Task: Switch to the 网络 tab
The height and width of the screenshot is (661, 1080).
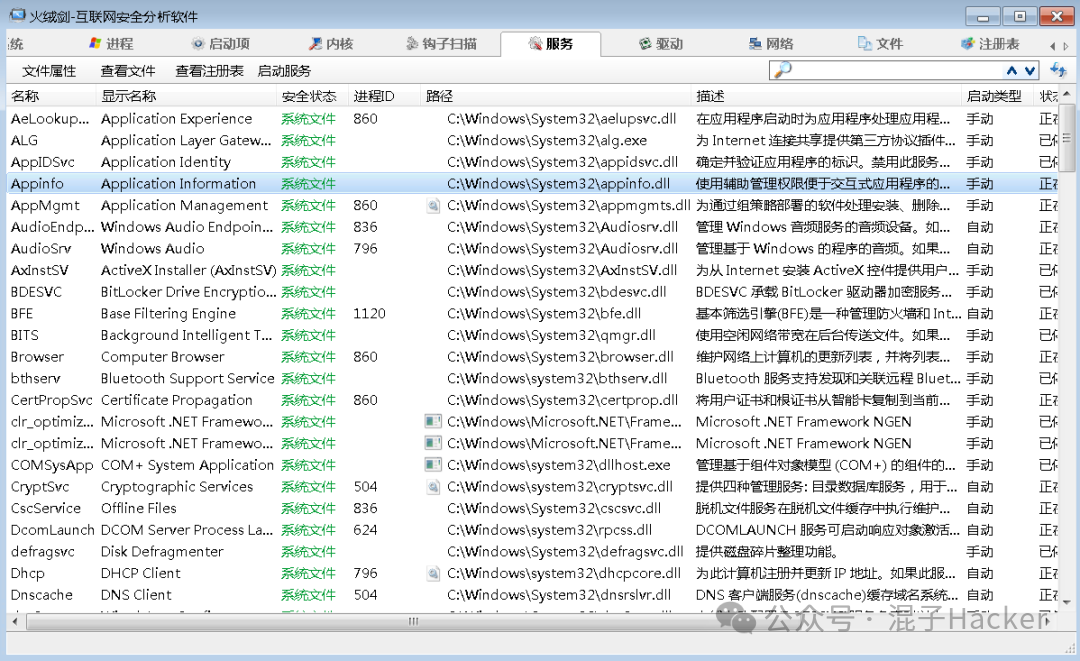Action: [x=770, y=42]
